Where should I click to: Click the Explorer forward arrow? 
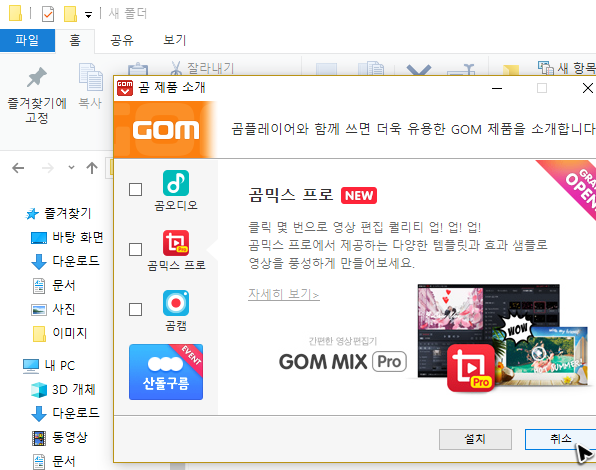48,168
